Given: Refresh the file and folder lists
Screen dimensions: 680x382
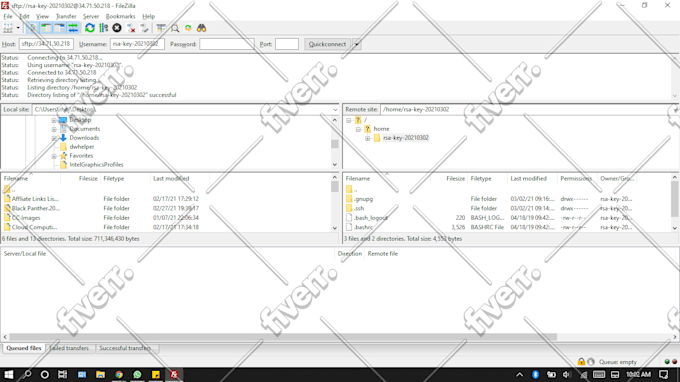Looking at the screenshot, I should point(90,28).
